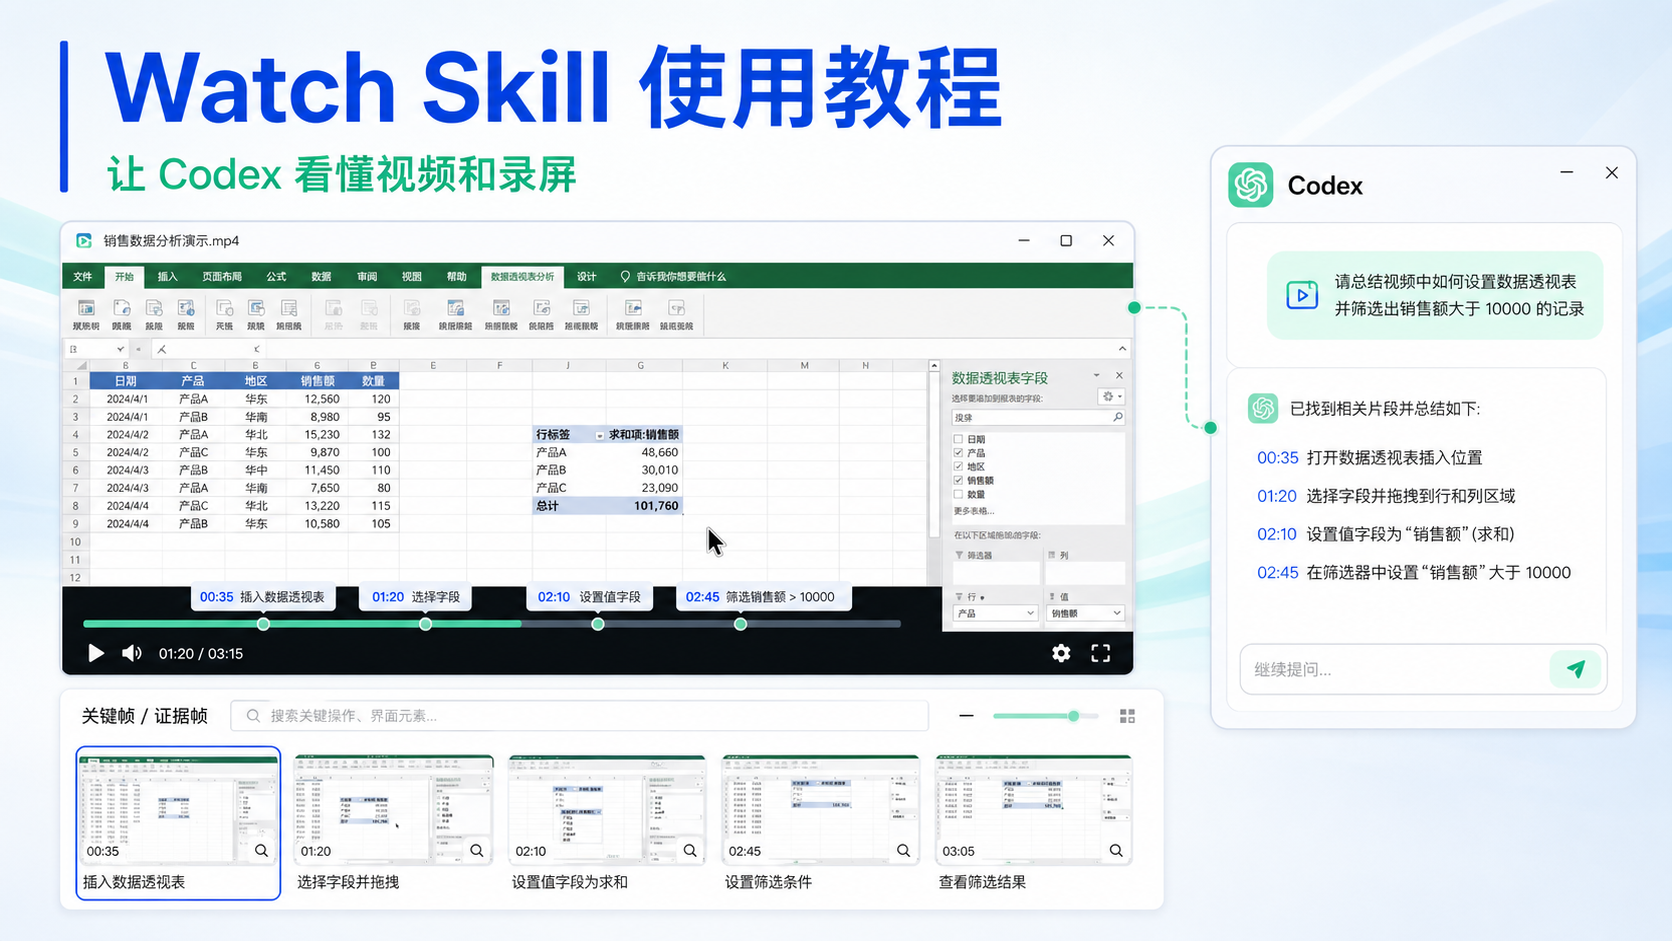This screenshot has width=1672, height=941.
Task: Click the '00:35 插入数据透视表' chapter label
Action: (263, 597)
